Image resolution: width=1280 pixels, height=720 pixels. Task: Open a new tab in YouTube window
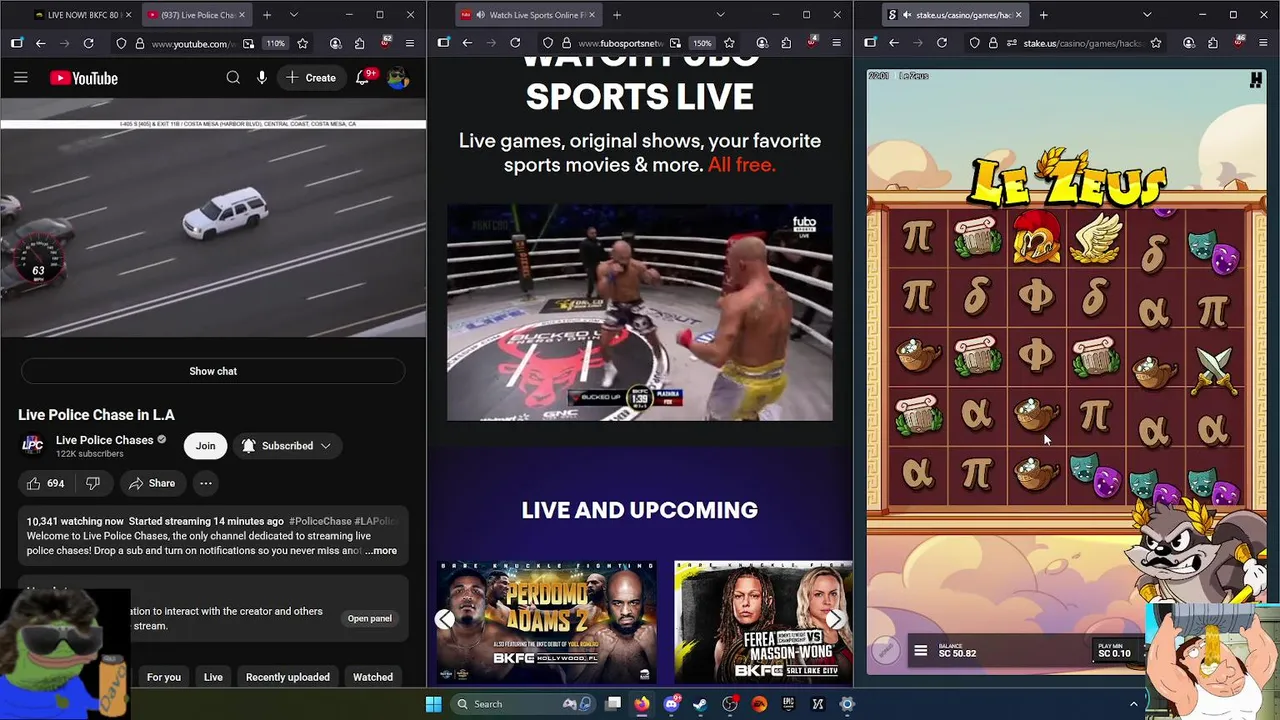[266, 15]
